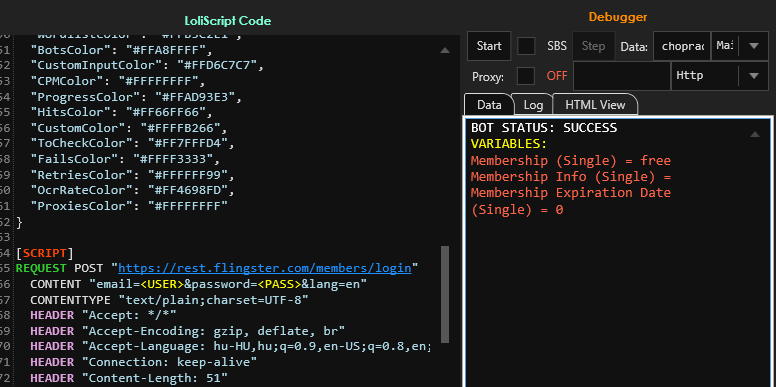This screenshot has height=387, width=776.
Task: Click the [SCRIPT] section marker
Action: (45, 253)
